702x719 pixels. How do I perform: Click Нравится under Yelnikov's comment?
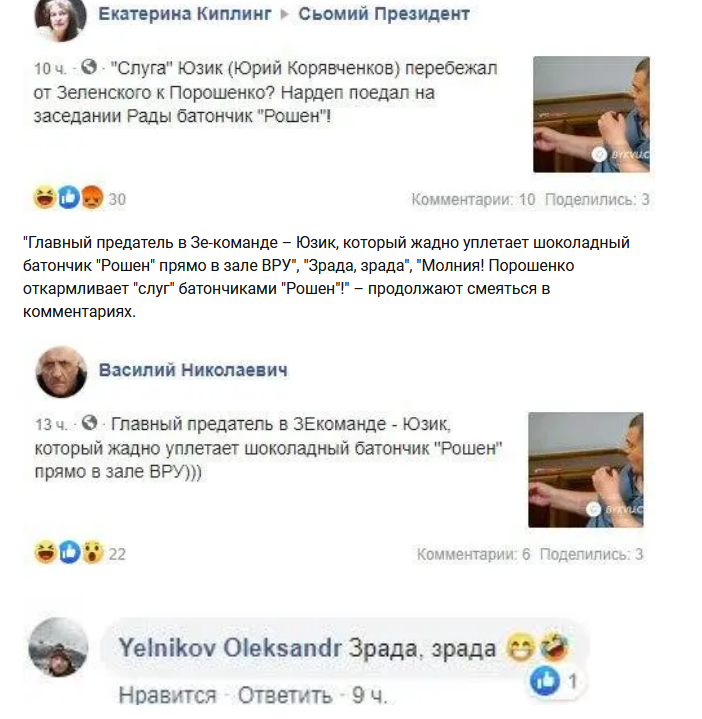pyautogui.click(x=167, y=696)
